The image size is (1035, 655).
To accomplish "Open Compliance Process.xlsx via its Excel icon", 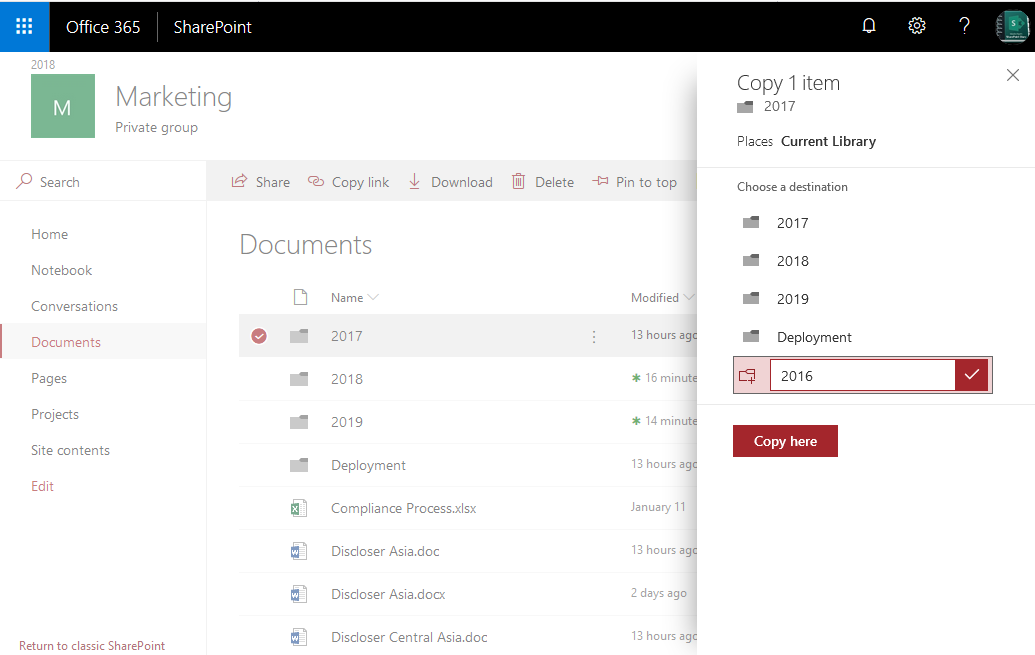I will (299, 508).
